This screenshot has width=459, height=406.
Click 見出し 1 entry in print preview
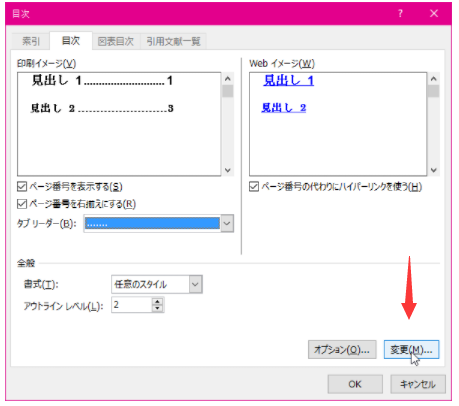102,80
